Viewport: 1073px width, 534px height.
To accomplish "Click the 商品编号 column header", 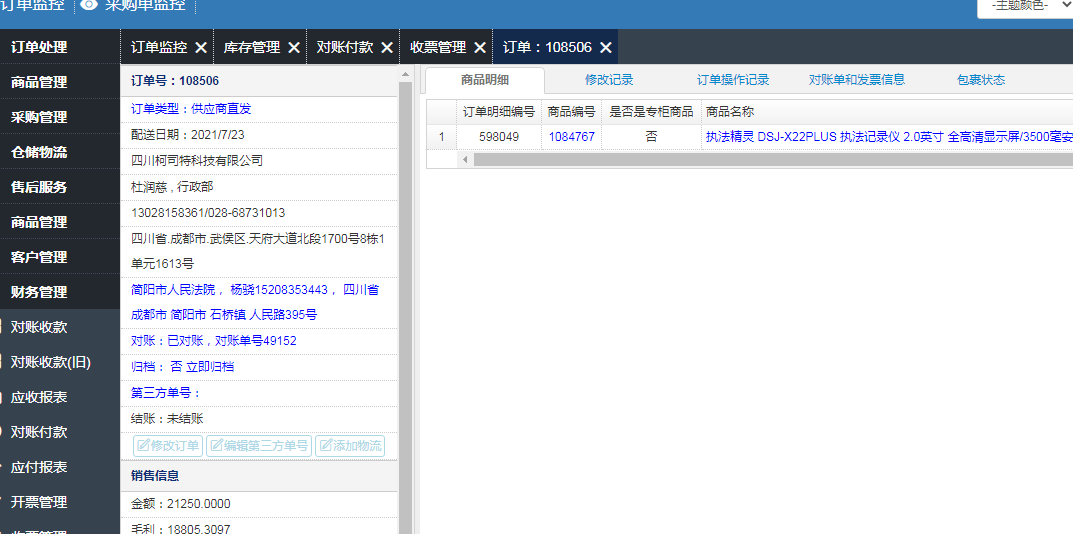I will pos(571,112).
